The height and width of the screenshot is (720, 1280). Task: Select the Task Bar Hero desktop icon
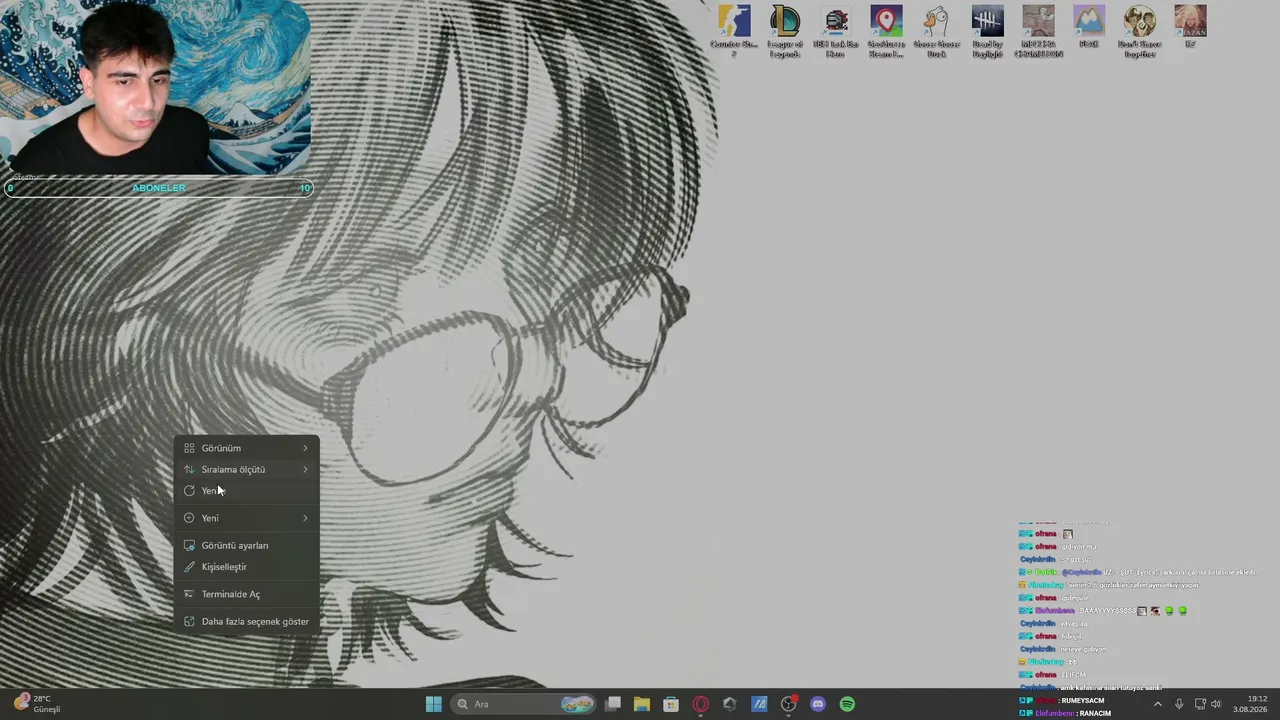tap(836, 31)
